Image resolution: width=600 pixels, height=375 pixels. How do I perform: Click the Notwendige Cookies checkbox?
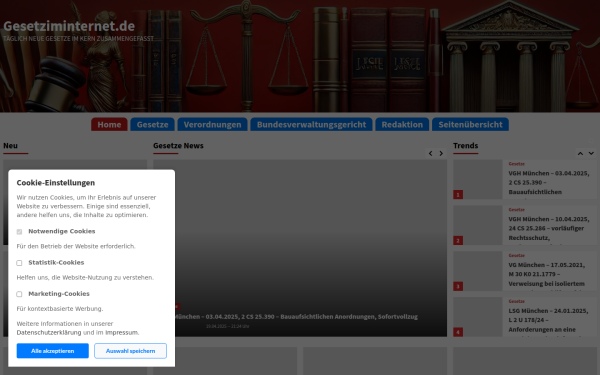[19, 232]
